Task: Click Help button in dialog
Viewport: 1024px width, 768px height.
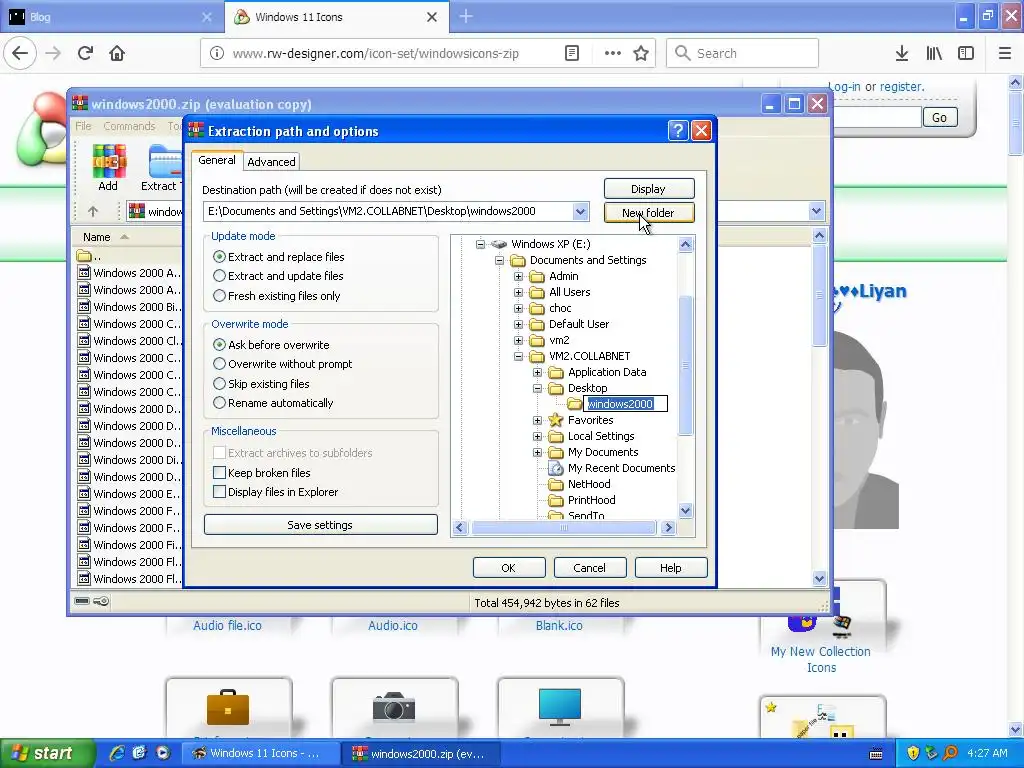Action: pos(671,568)
